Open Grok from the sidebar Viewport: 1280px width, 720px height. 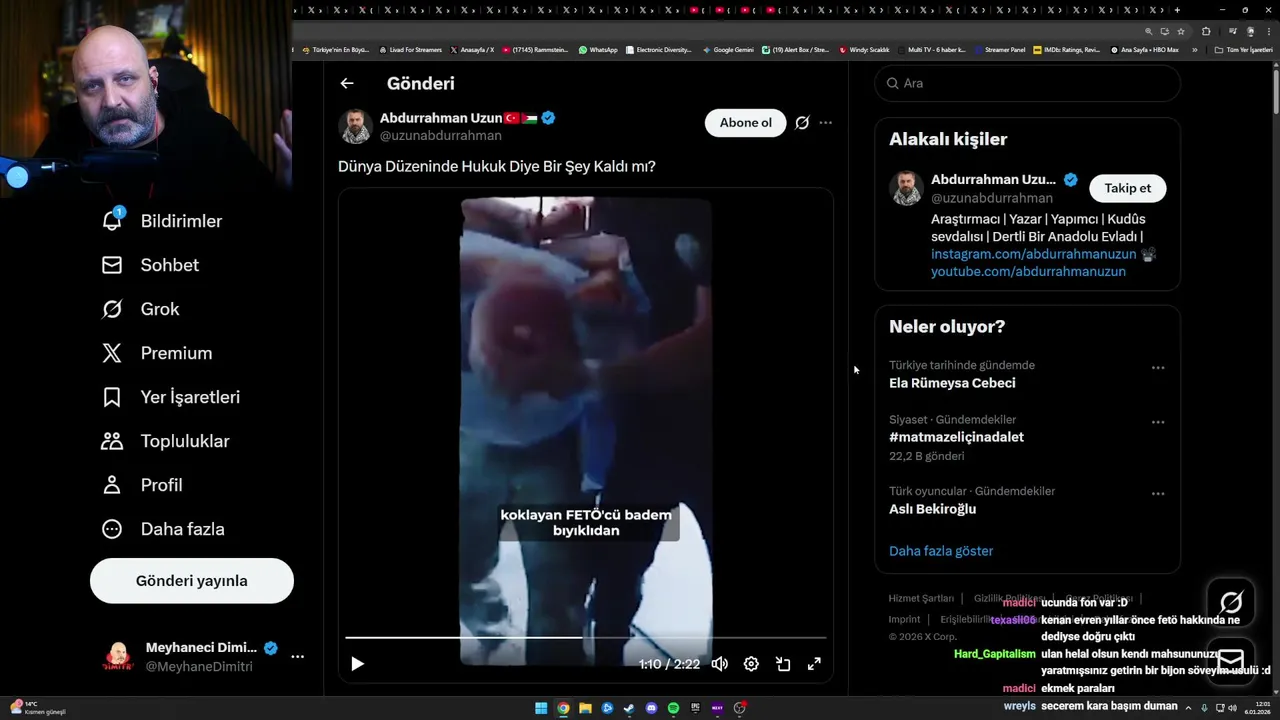pos(141,309)
